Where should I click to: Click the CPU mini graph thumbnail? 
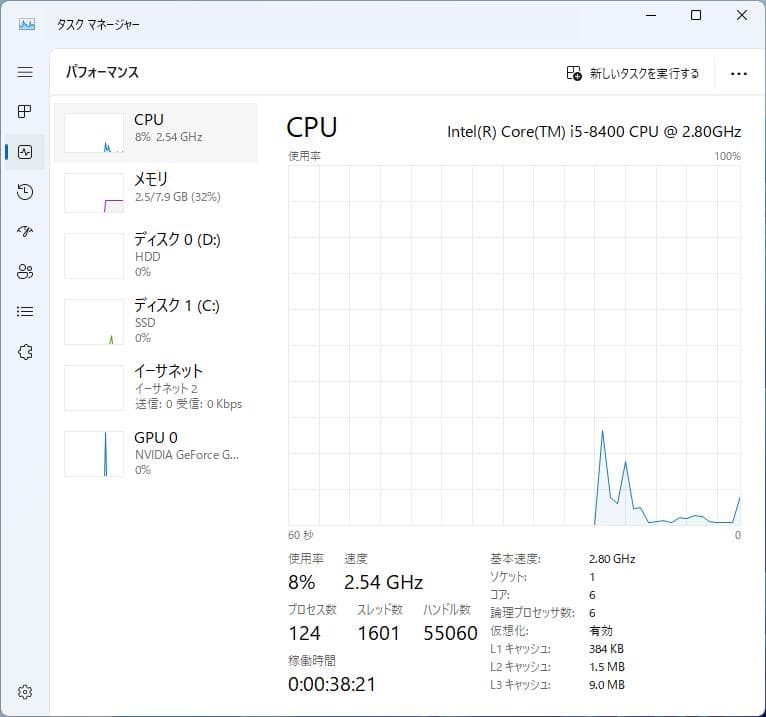point(94,133)
